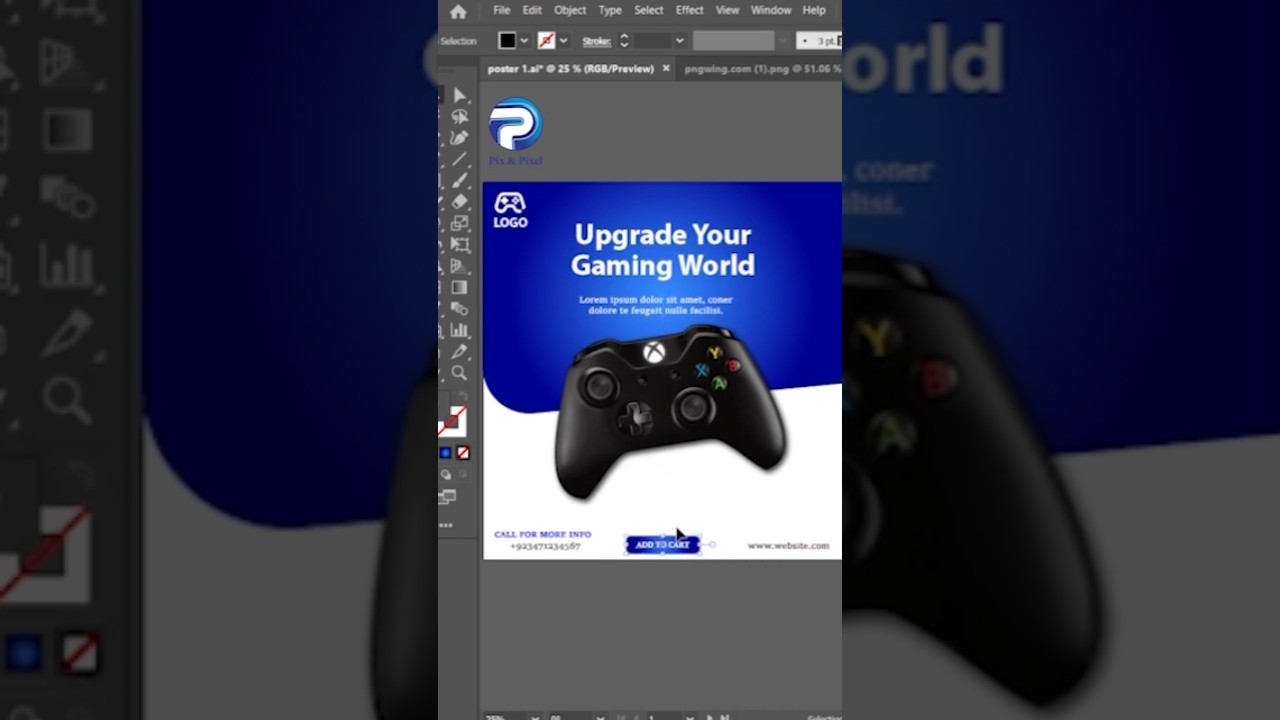This screenshot has width=1280, height=720.
Task: Click the Draw Normal mode icon
Action: point(446,475)
